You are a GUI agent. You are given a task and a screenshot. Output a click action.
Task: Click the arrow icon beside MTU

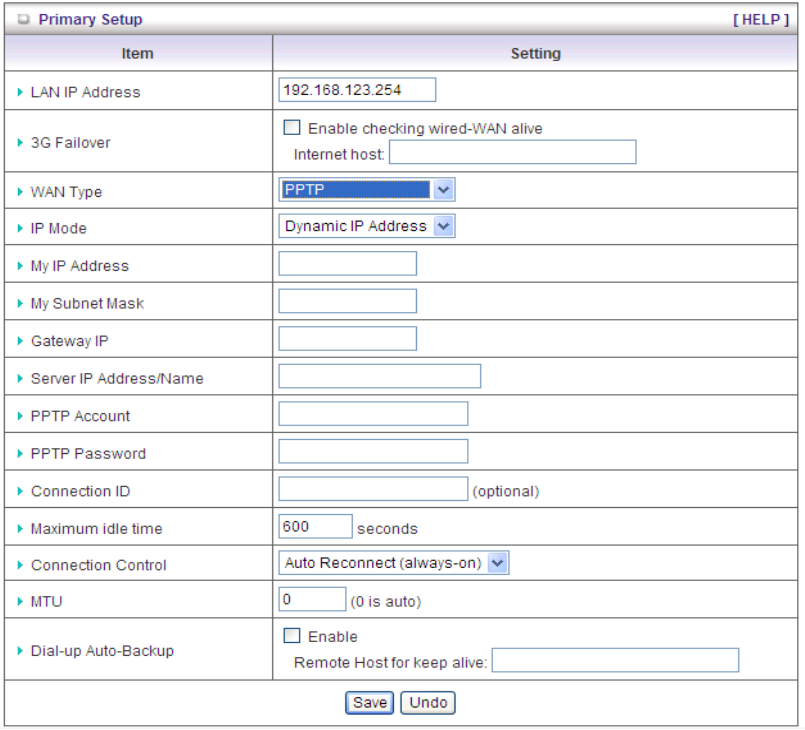(x=21, y=602)
